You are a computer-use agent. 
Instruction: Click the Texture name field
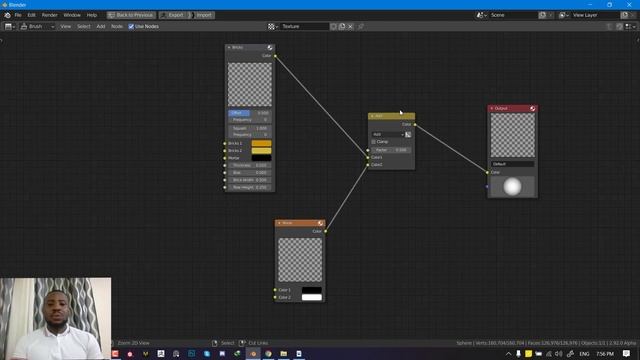point(304,27)
